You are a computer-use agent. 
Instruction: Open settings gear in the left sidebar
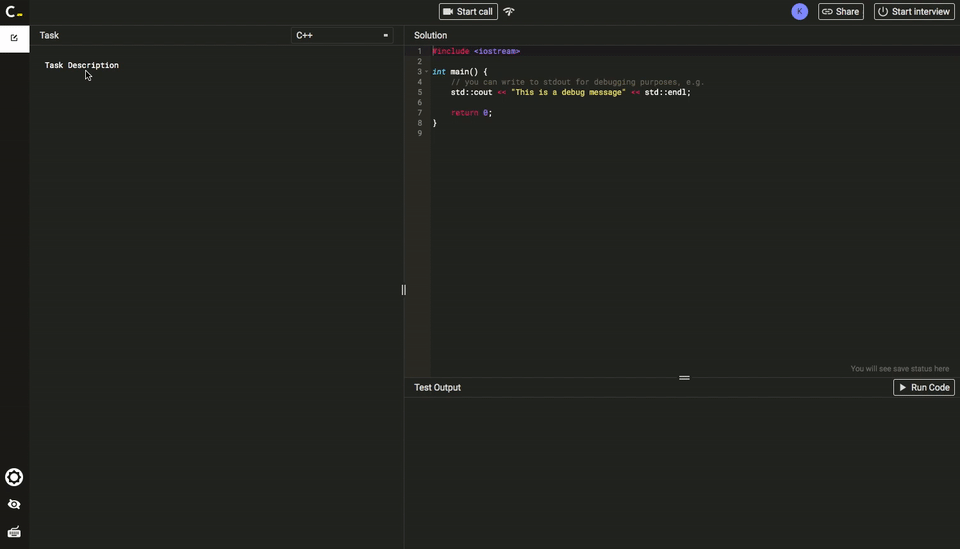pos(14,478)
